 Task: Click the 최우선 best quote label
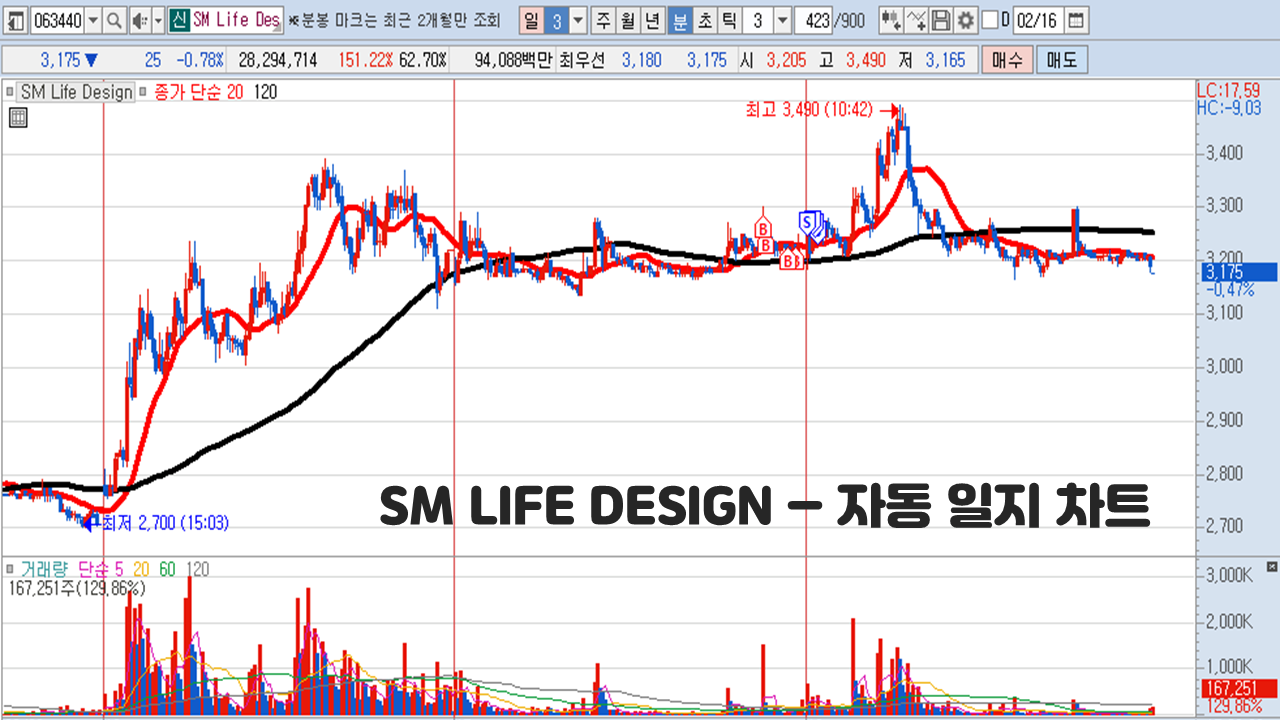coord(581,60)
